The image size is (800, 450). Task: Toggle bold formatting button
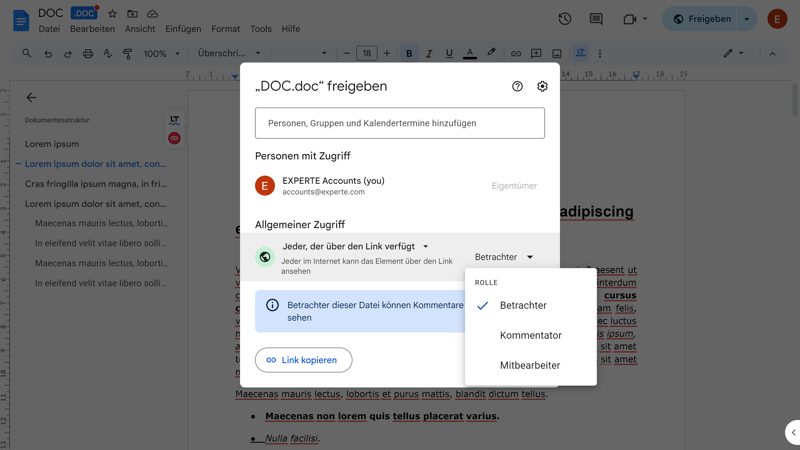coord(409,54)
